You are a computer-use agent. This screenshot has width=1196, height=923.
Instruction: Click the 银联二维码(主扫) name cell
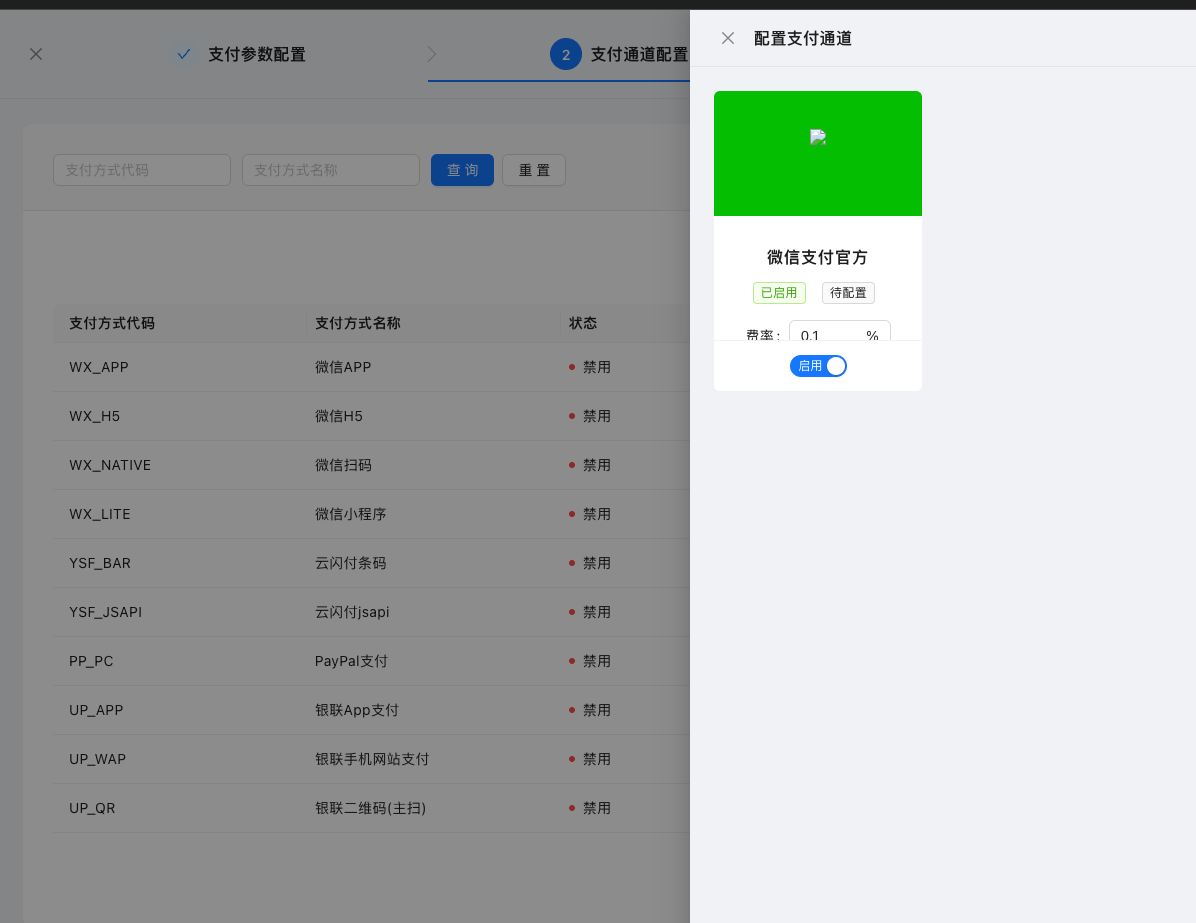371,808
